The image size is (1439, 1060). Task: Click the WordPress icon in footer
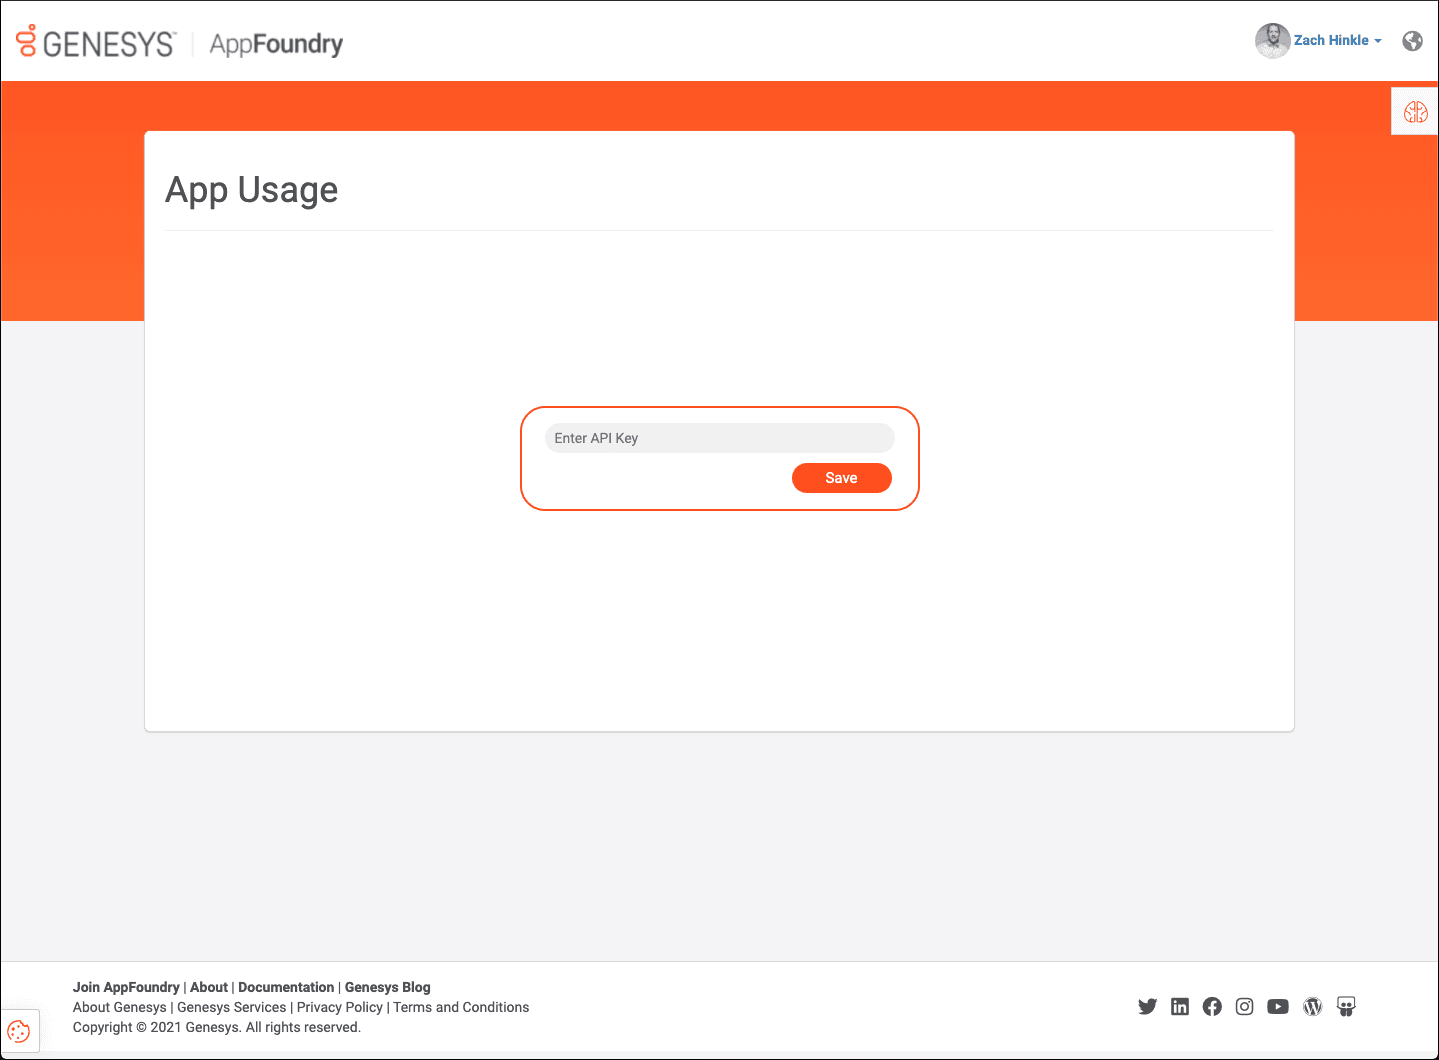(1313, 1007)
